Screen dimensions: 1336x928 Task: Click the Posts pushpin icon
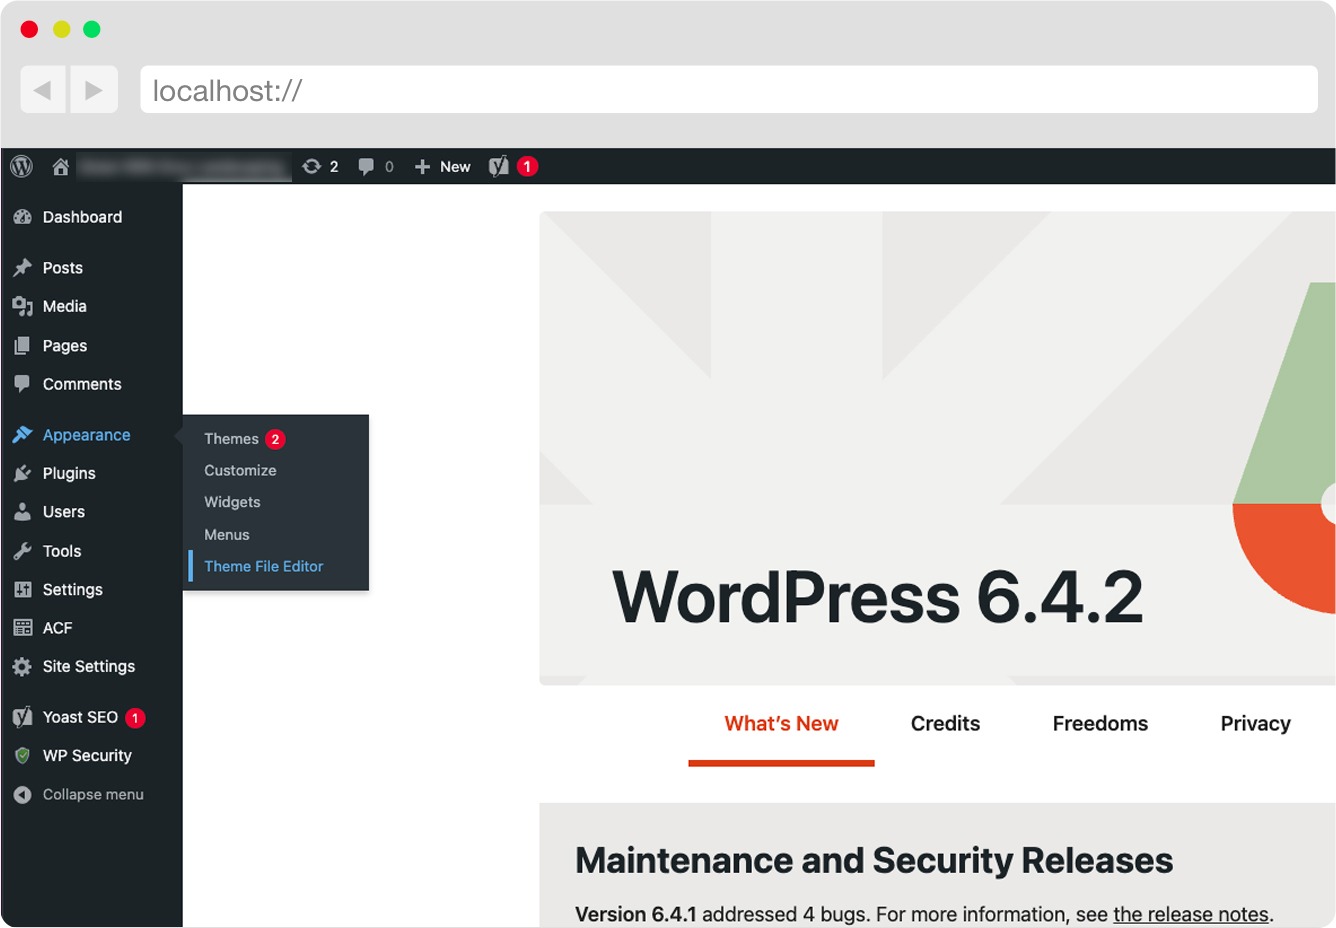click(22, 268)
